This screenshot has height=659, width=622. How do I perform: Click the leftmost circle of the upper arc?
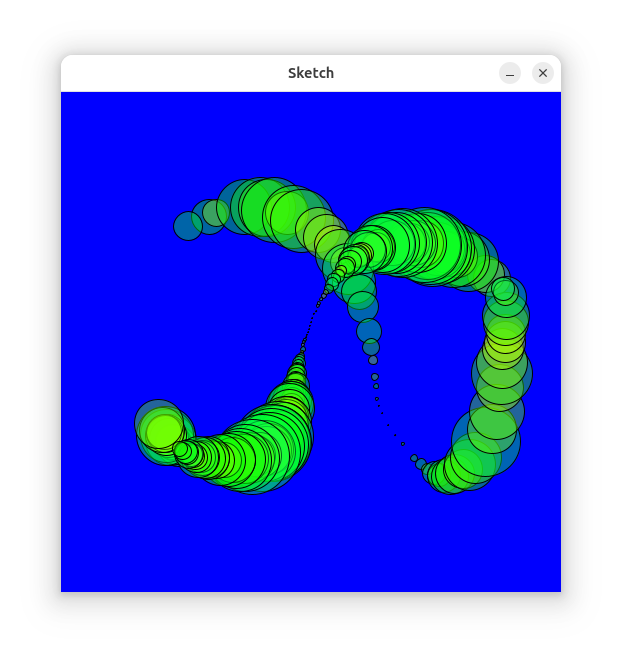pos(187,226)
